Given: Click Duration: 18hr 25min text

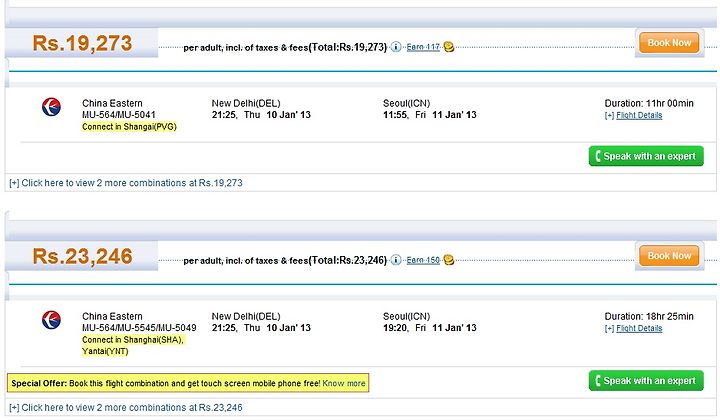Looking at the screenshot, I should pos(649,316).
